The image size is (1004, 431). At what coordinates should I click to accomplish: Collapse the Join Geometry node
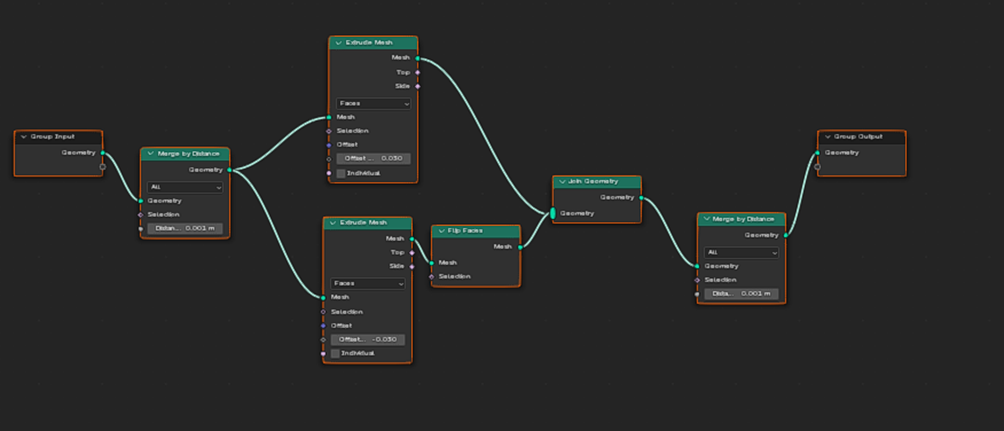click(561, 182)
